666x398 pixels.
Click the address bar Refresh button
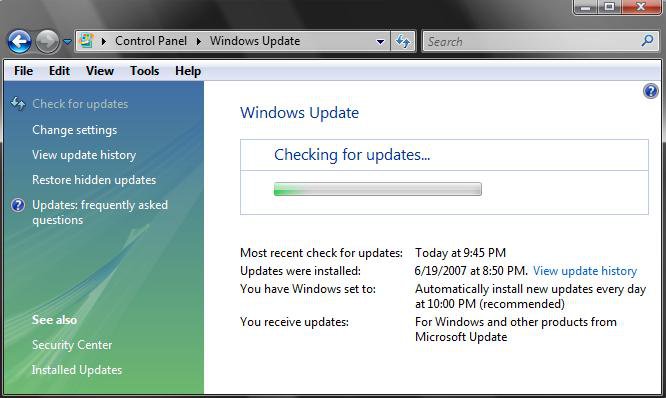tap(403, 41)
